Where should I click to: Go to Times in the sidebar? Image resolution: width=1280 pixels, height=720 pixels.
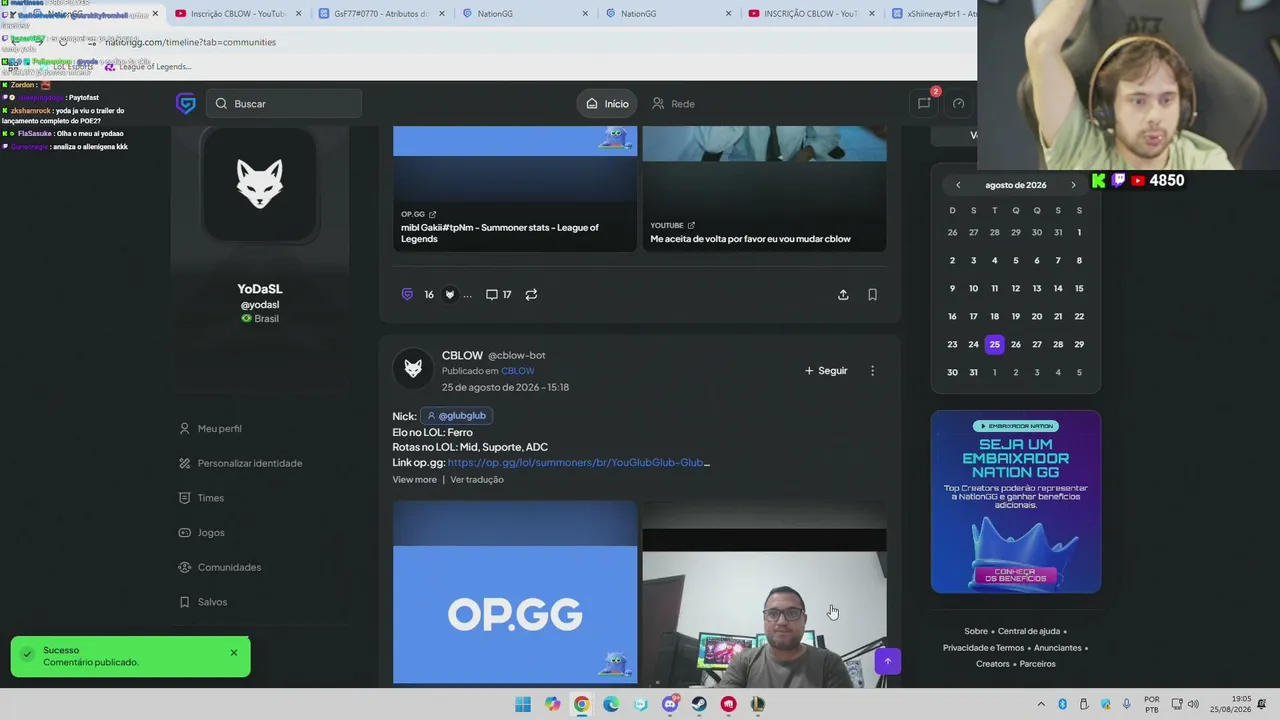(201, 498)
